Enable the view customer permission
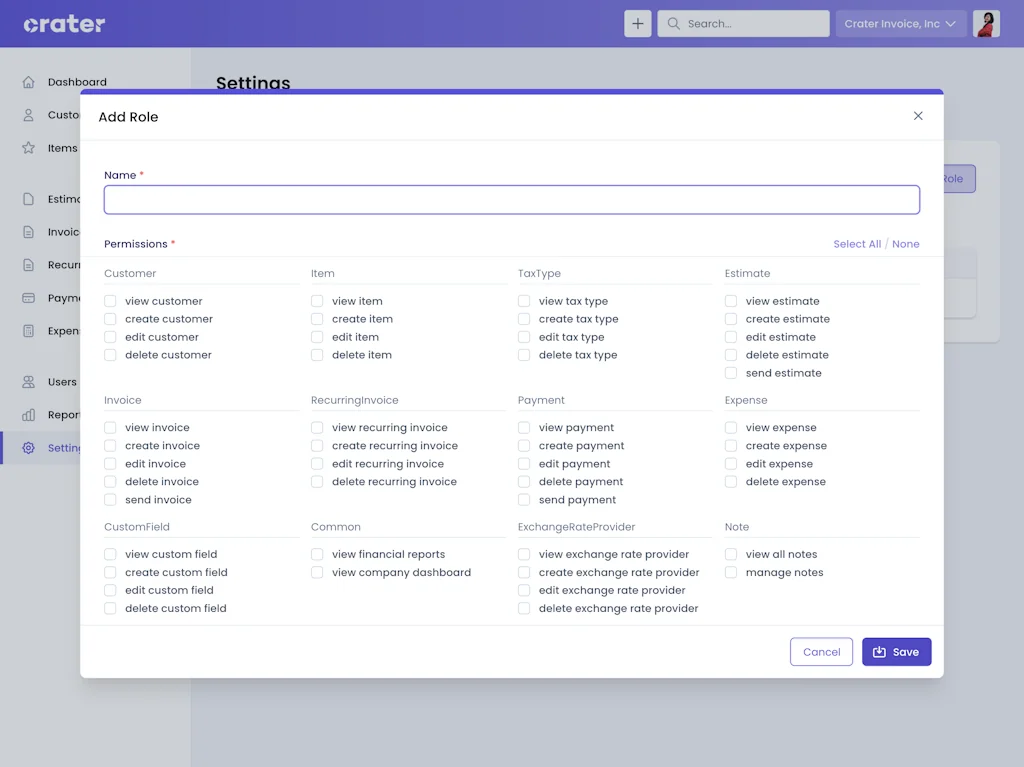 click(x=110, y=301)
